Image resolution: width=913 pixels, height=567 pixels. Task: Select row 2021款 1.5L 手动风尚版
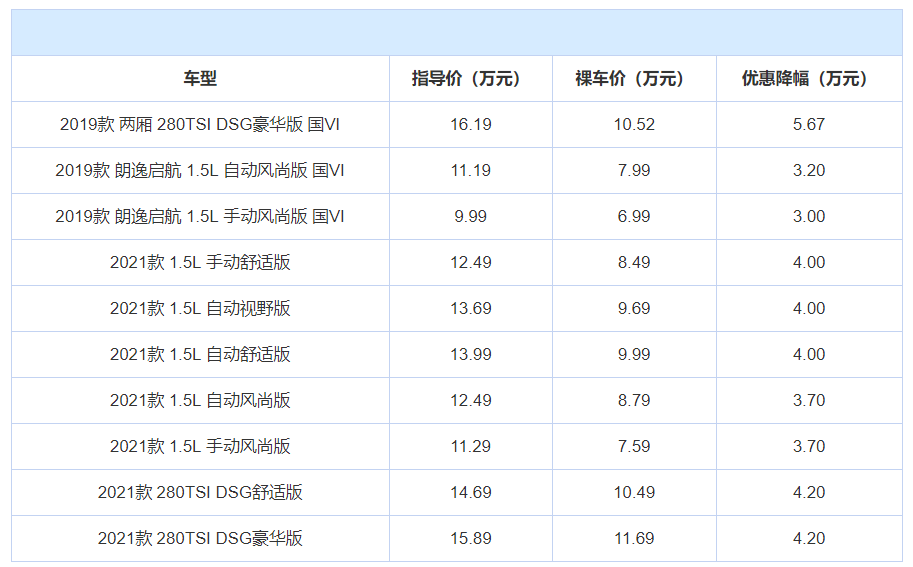point(456,446)
